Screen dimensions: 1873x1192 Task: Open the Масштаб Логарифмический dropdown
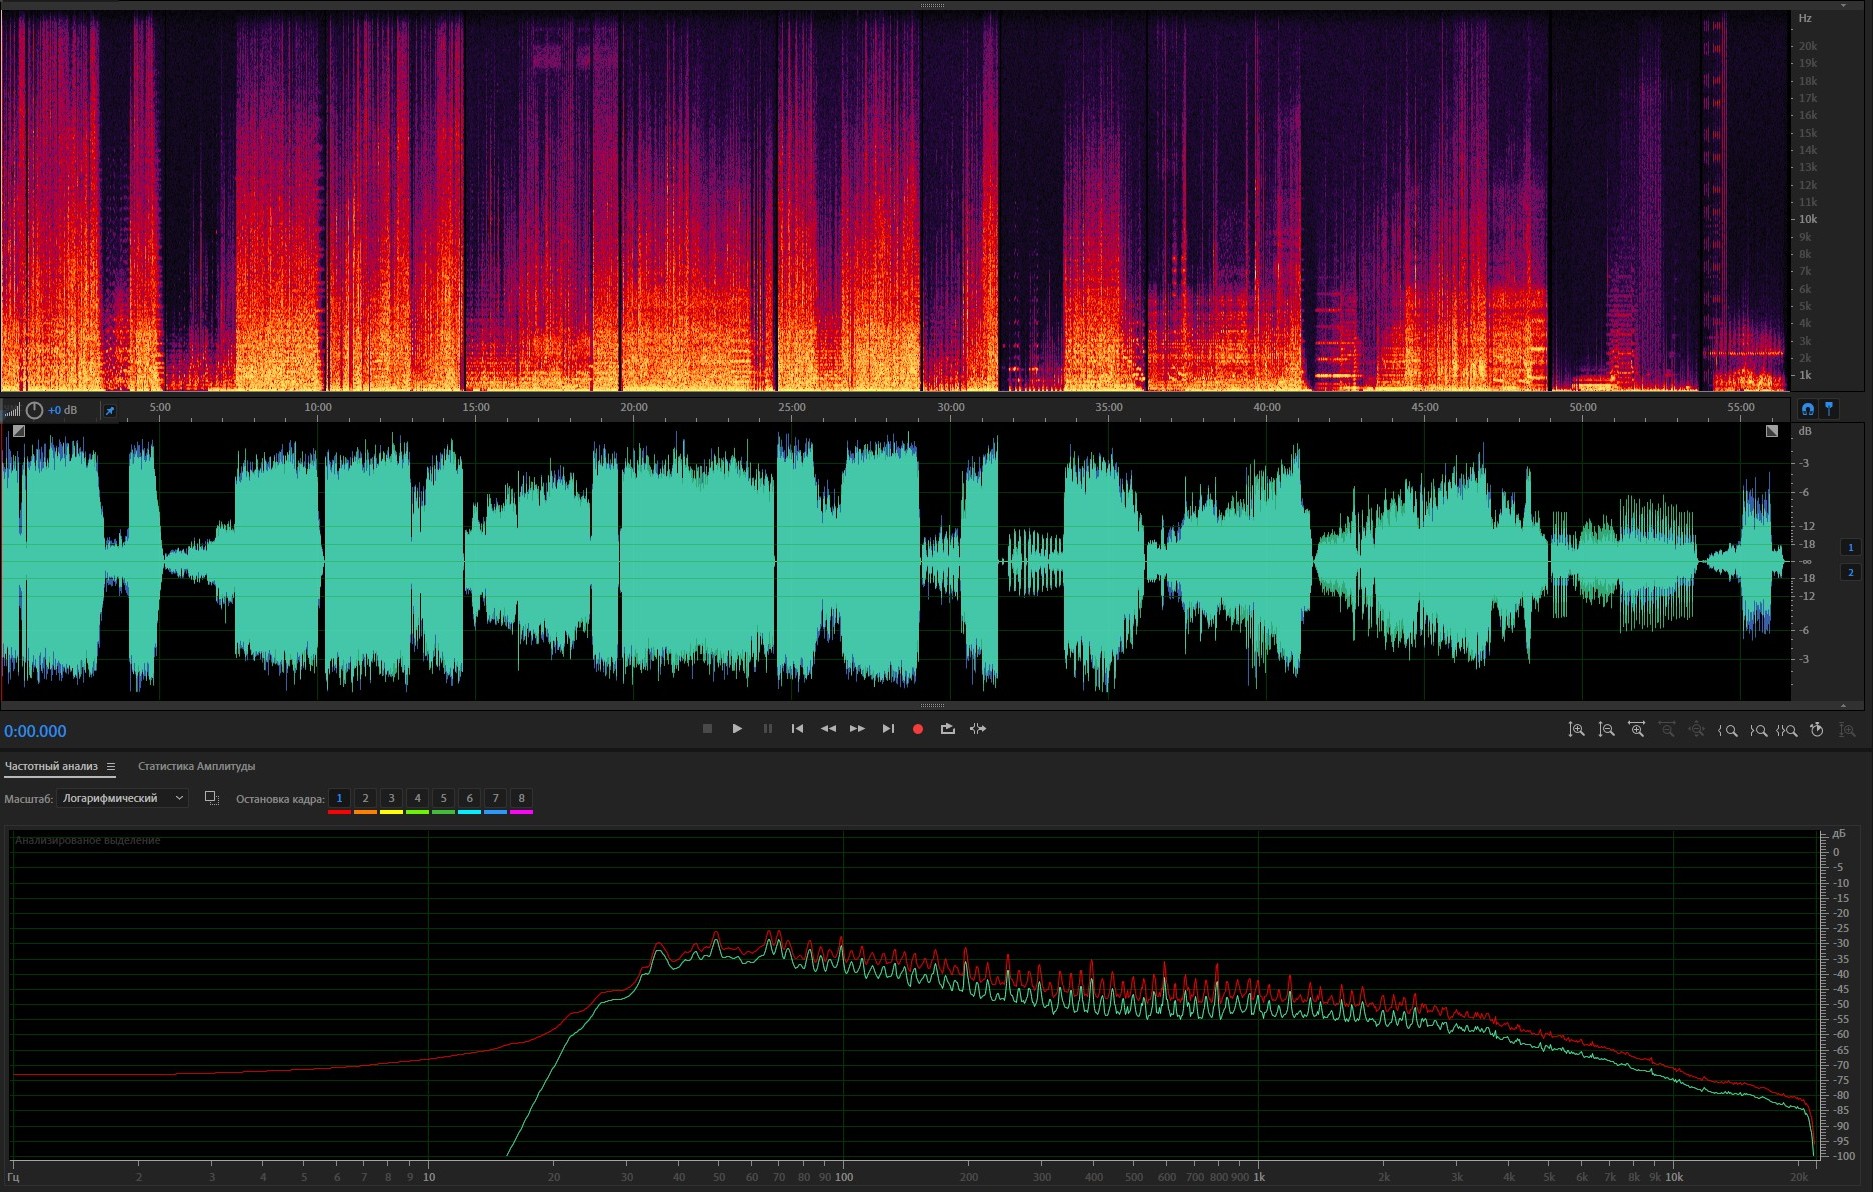[122, 798]
